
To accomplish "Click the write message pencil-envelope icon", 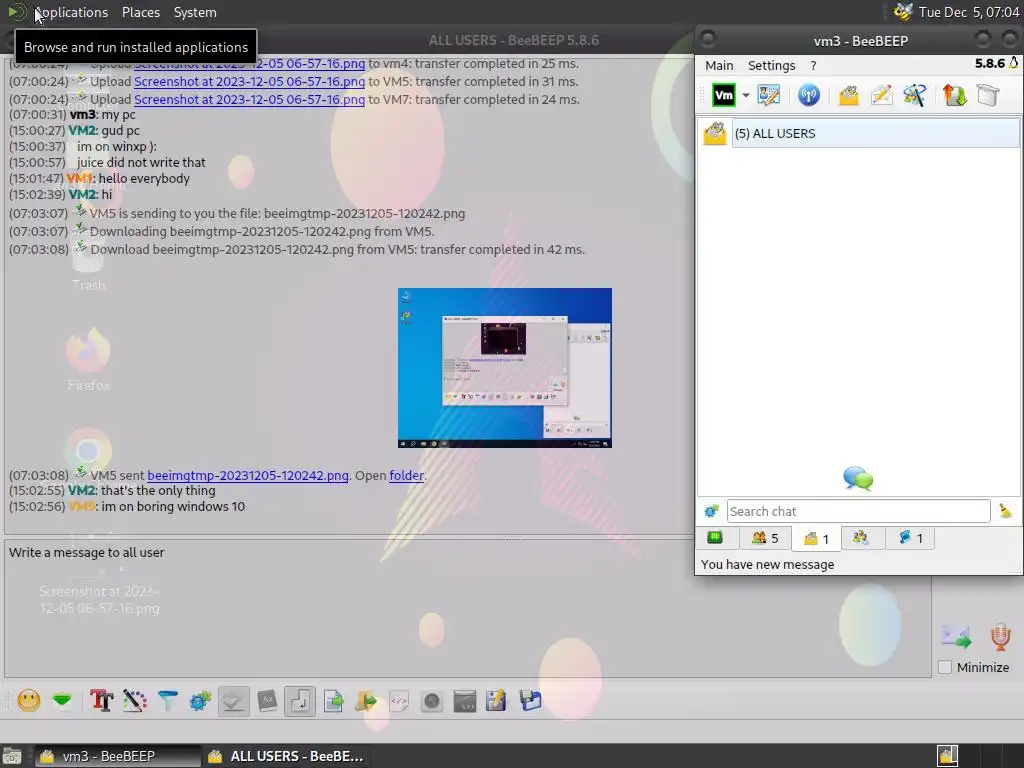I will pos(882,95).
